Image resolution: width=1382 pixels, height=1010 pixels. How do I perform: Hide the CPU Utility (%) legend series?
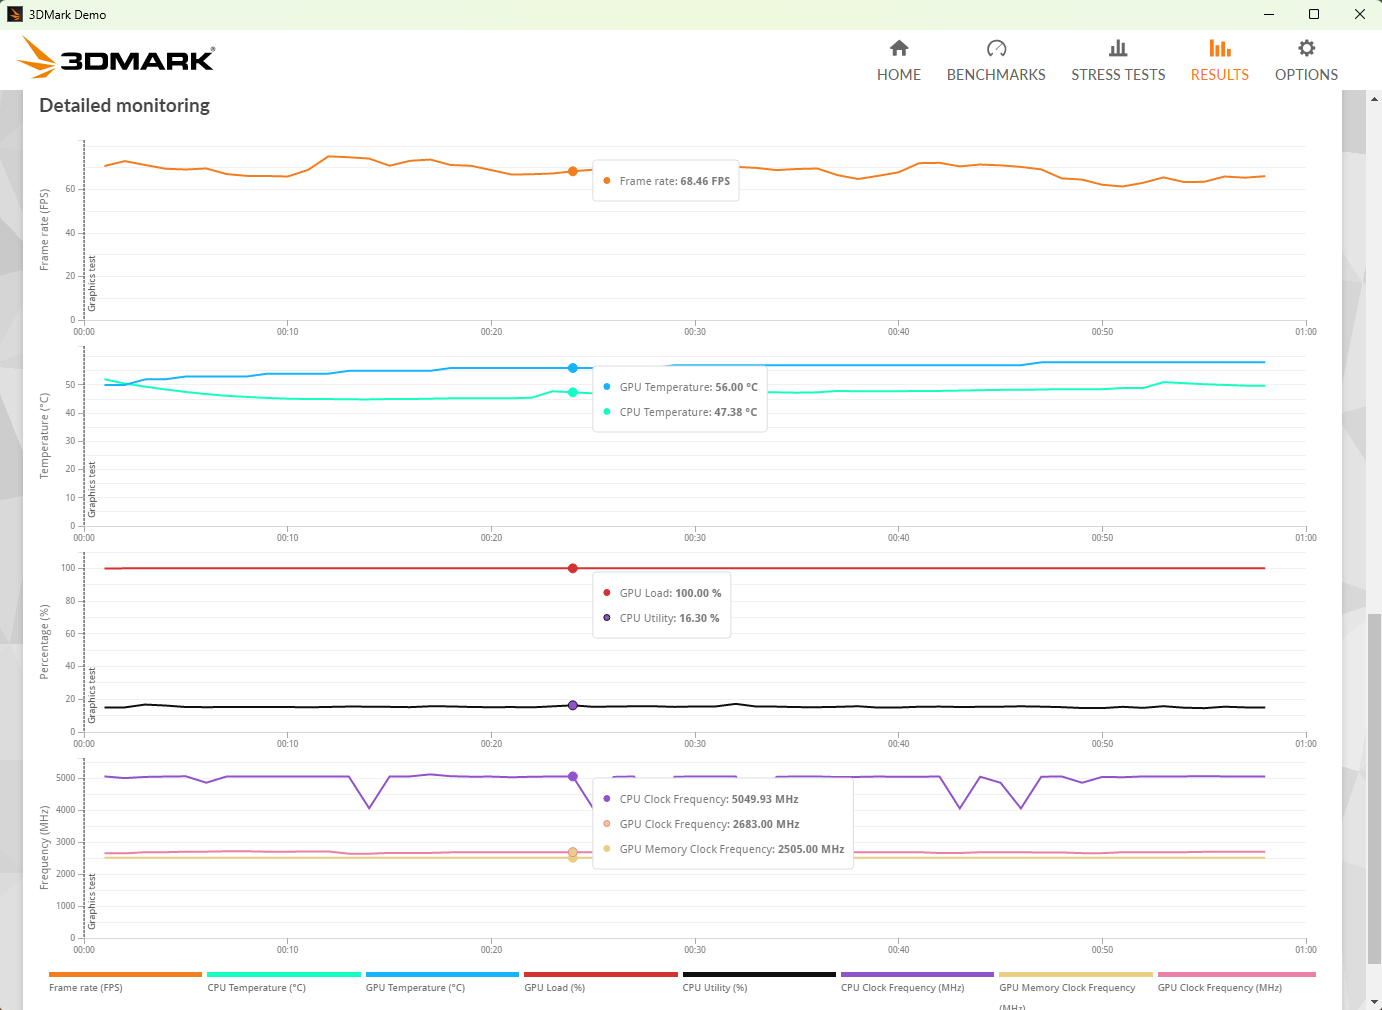pyautogui.click(x=759, y=981)
